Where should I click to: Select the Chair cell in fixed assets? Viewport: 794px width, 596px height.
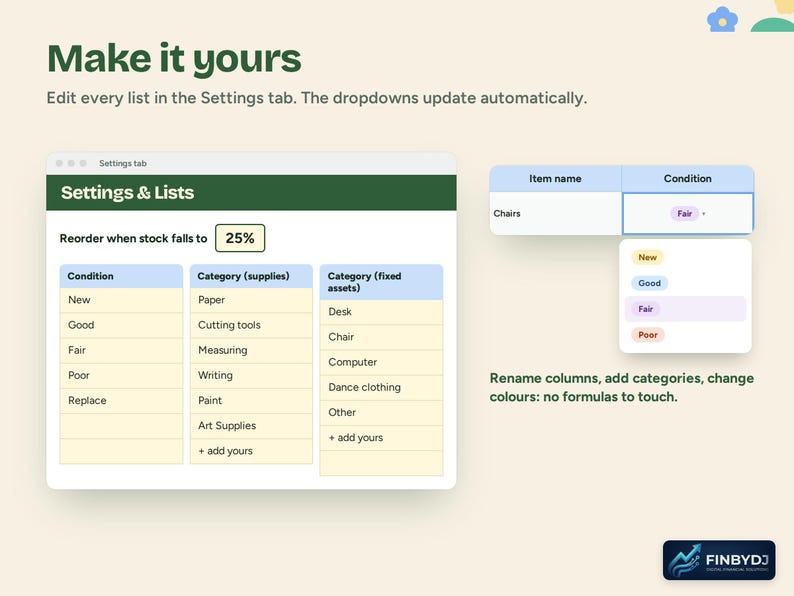tap(381, 337)
